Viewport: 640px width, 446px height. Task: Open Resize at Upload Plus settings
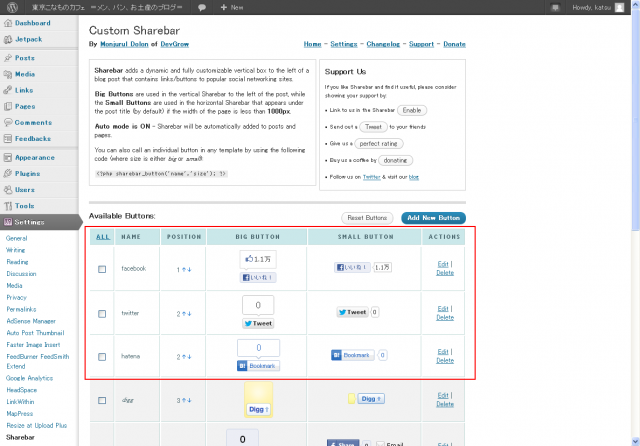[36, 426]
